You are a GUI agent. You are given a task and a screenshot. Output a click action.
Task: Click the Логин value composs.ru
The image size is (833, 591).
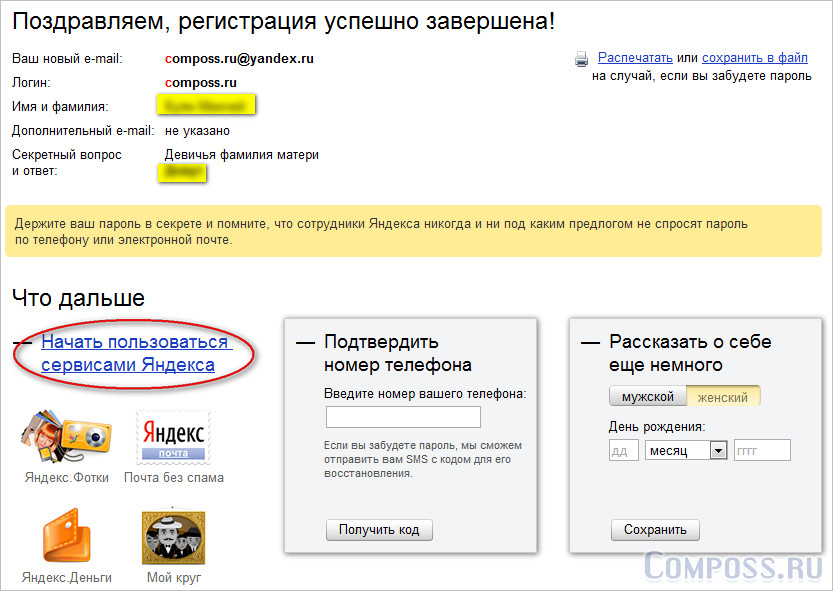point(201,83)
